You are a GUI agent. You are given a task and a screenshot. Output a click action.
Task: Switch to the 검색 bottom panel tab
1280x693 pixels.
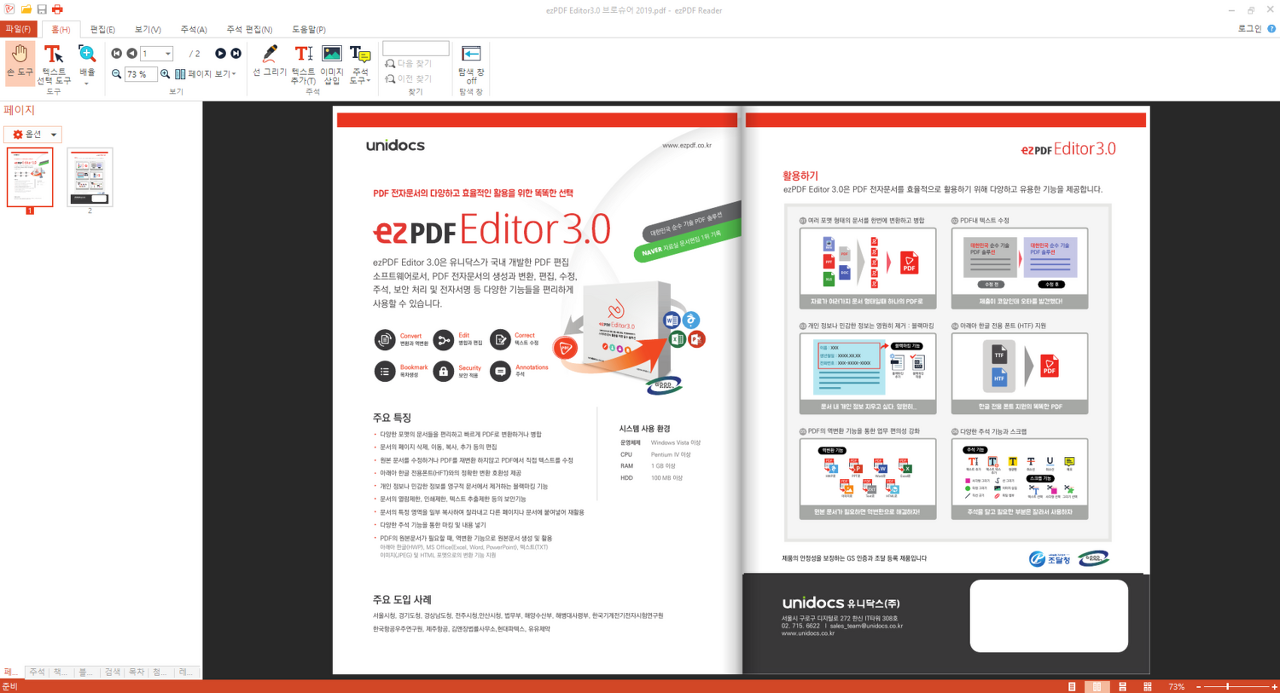pos(113,672)
